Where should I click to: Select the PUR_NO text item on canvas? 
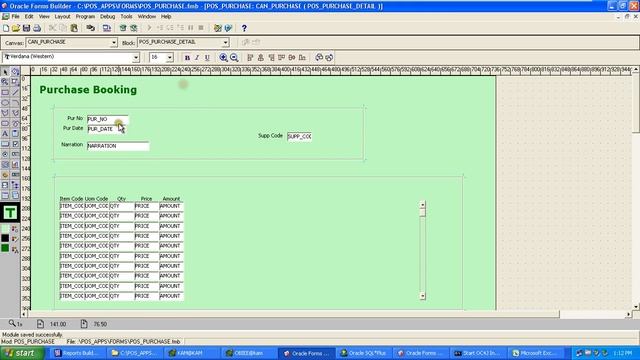click(108, 119)
